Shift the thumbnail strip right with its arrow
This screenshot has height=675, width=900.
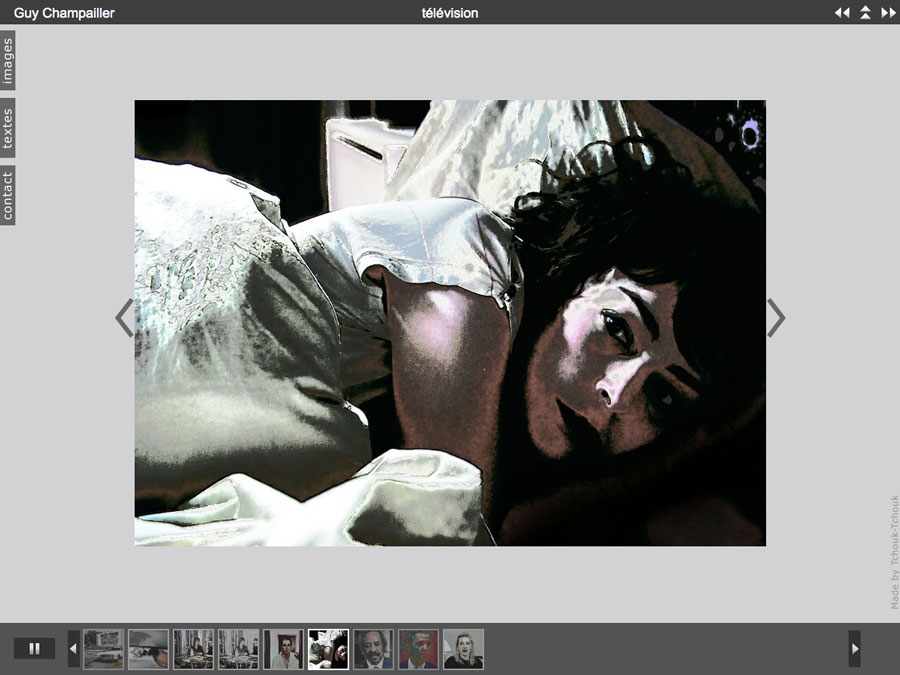(x=855, y=649)
